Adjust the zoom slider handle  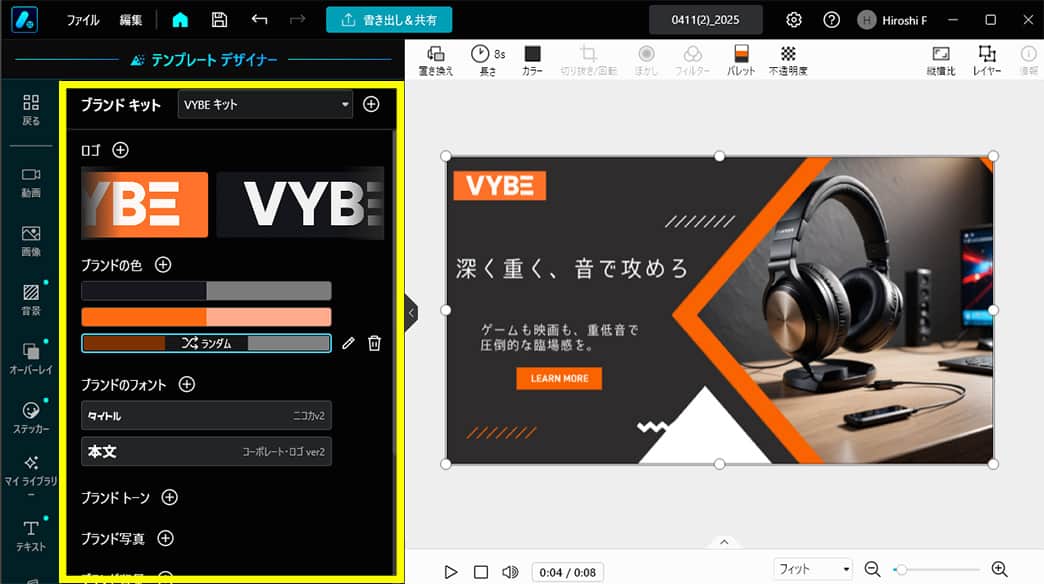pos(900,569)
